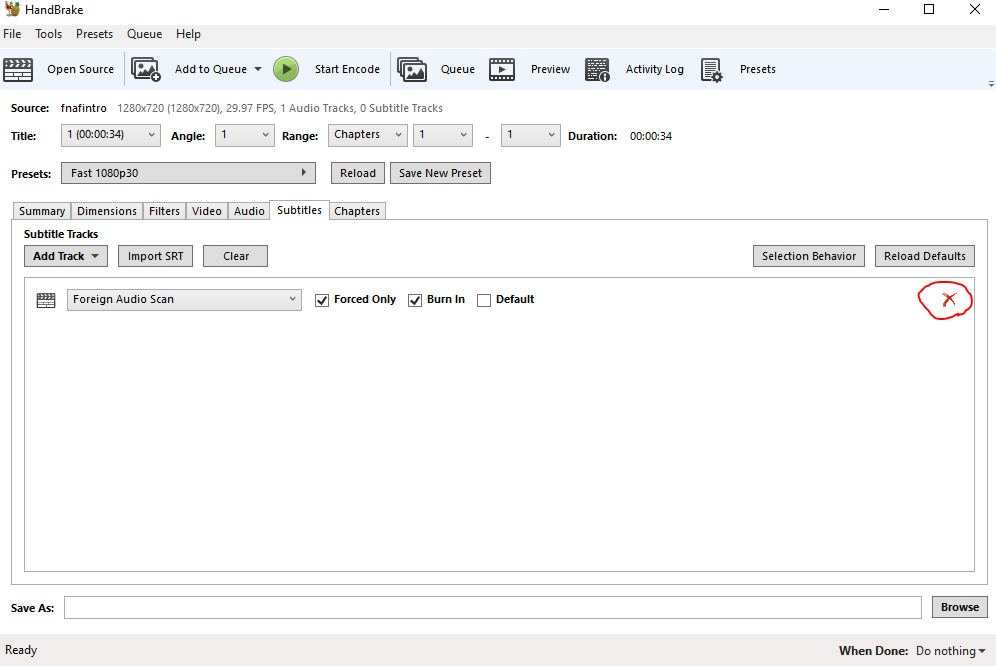Click the subtitle track clapper icon
This screenshot has width=996, height=666.
tap(46, 300)
